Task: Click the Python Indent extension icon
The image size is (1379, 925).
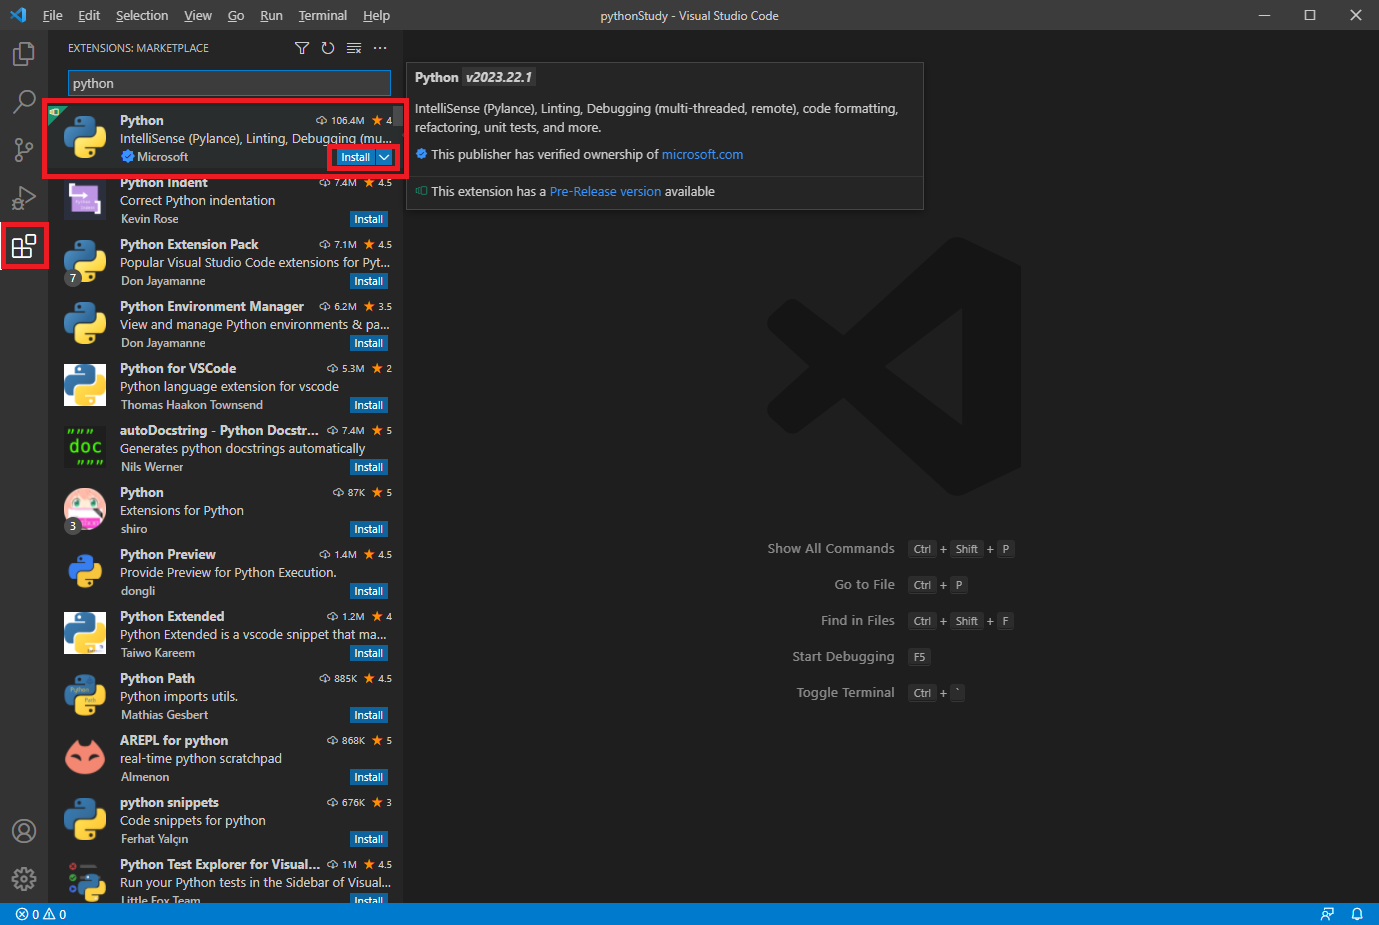Action: [x=85, y=200]
